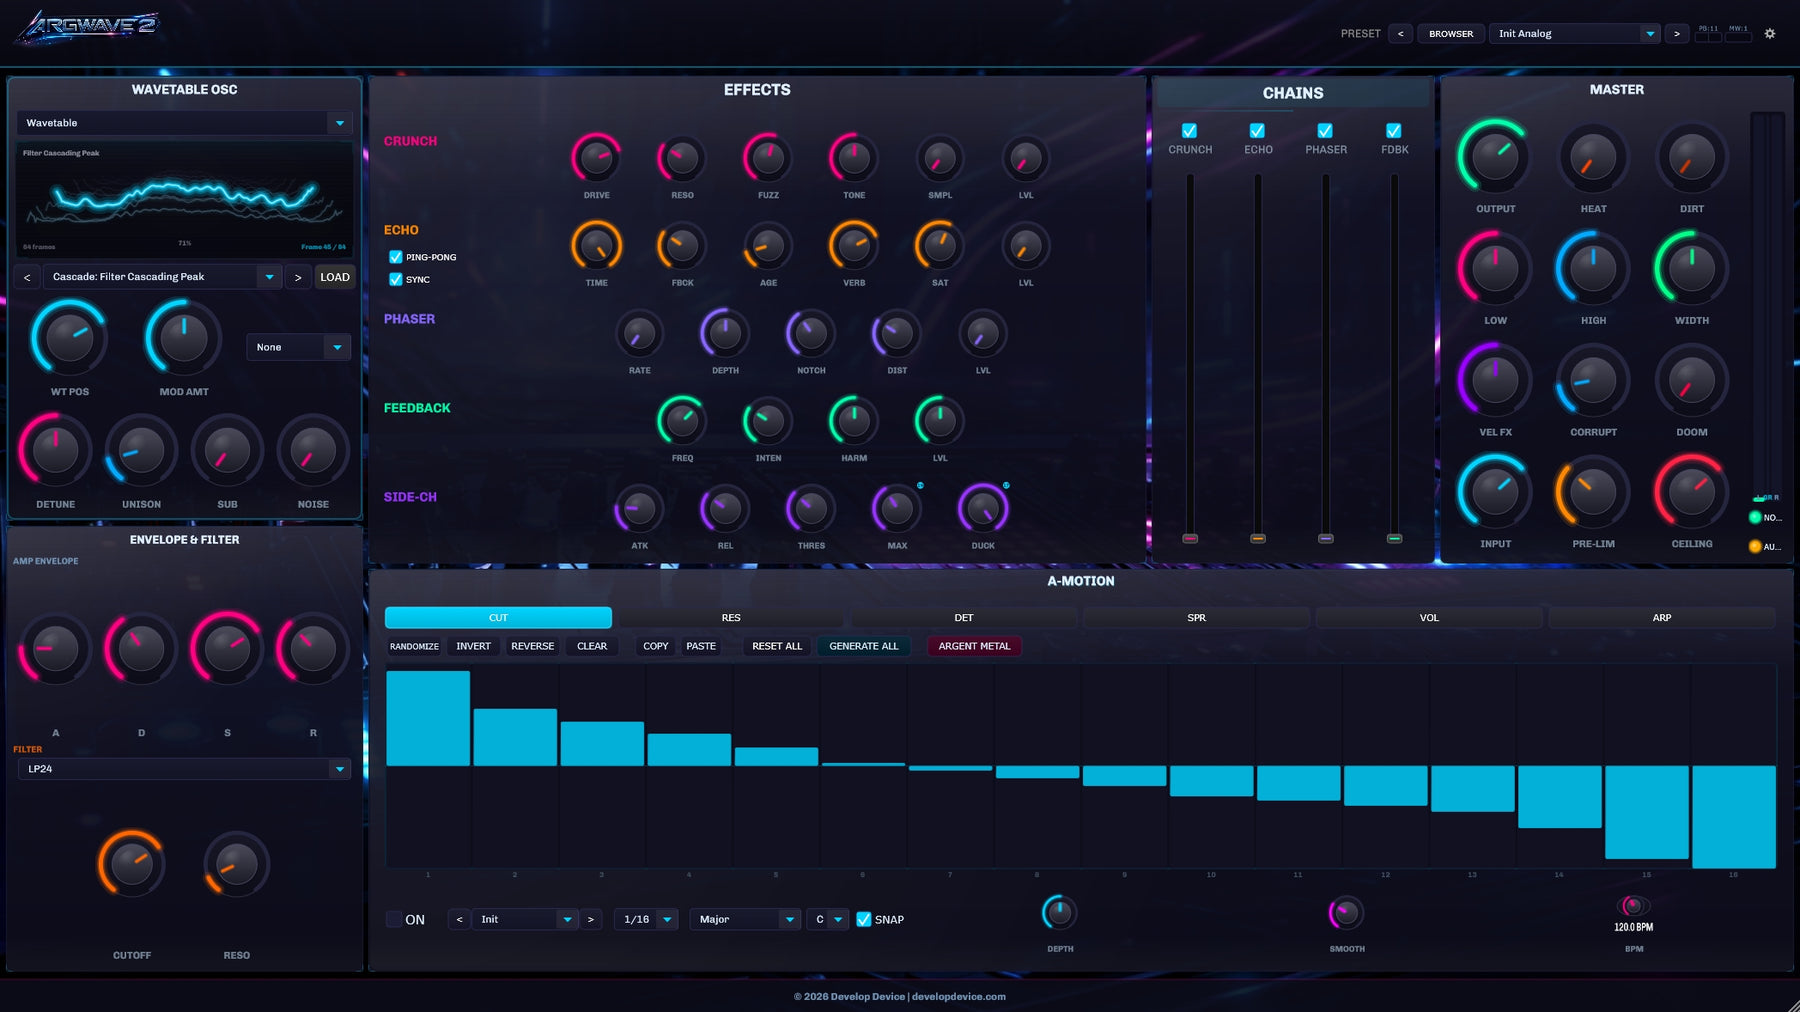Adjust the Cutoff knob in the filter section

[x=132, y=863]
